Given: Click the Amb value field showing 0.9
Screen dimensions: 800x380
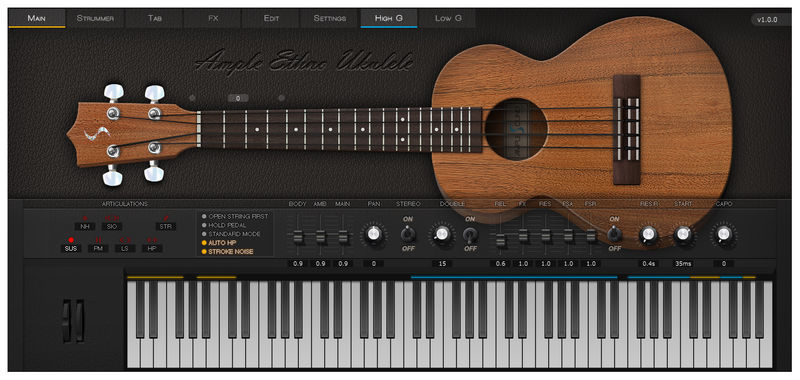Looking at the screenshot, I should [320, 264].
